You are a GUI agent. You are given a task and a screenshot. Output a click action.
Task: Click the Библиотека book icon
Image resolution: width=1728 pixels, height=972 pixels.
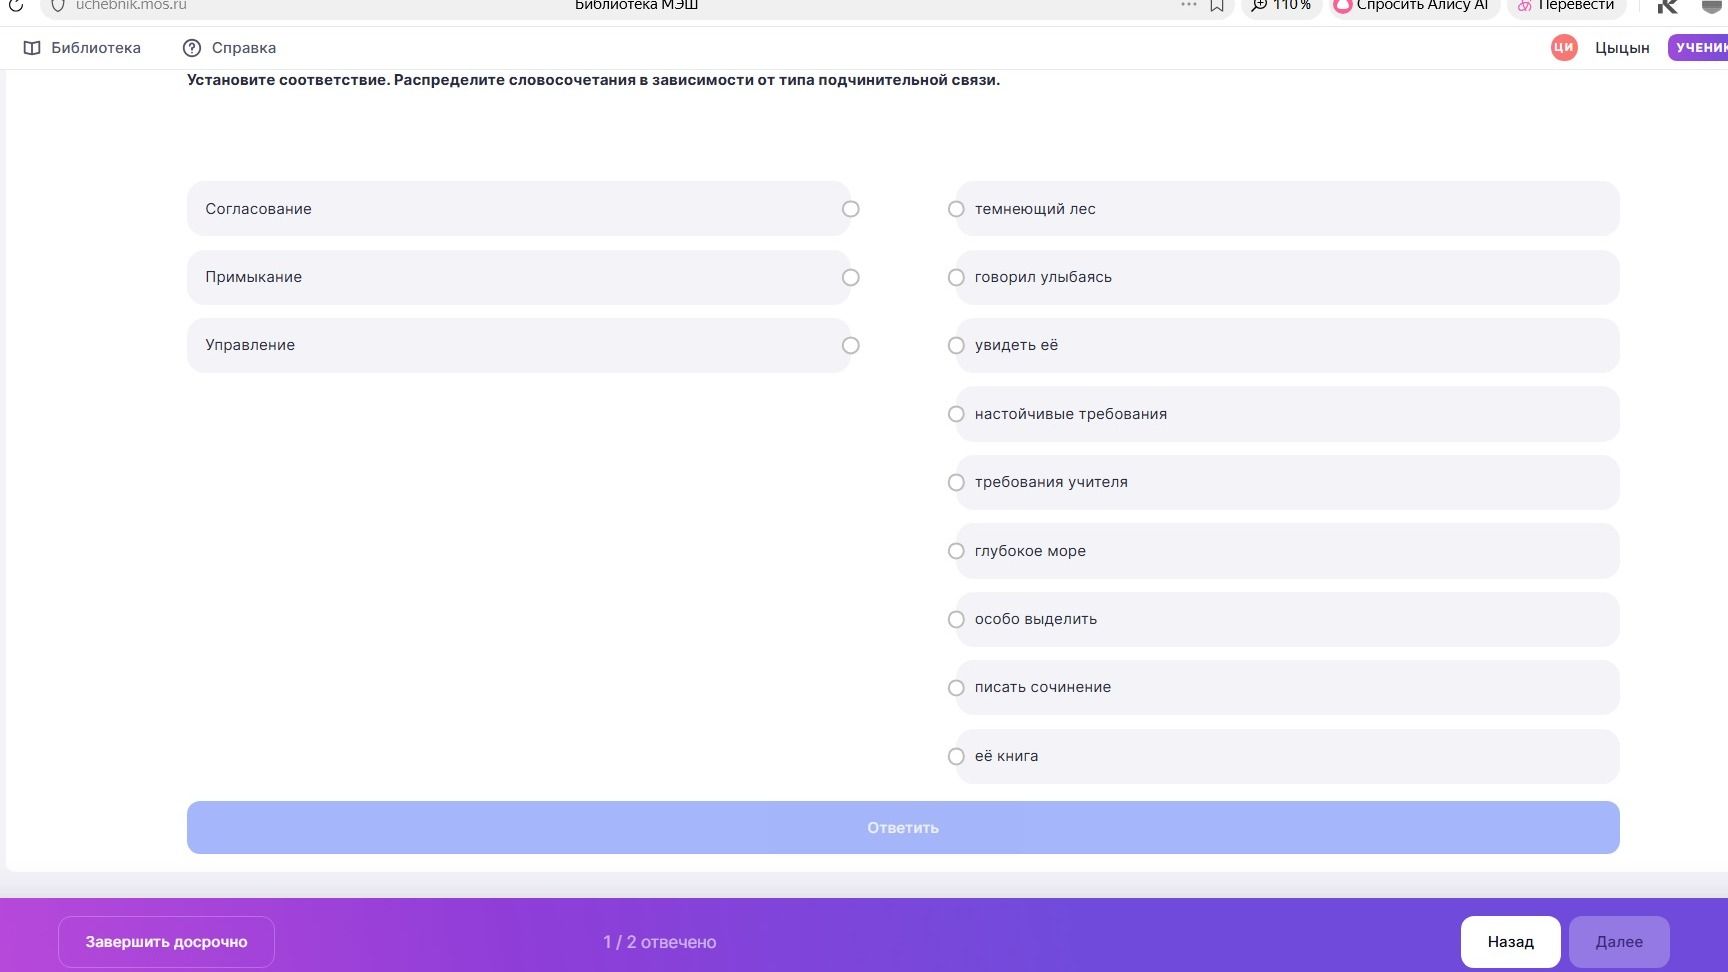pos(32,48)
